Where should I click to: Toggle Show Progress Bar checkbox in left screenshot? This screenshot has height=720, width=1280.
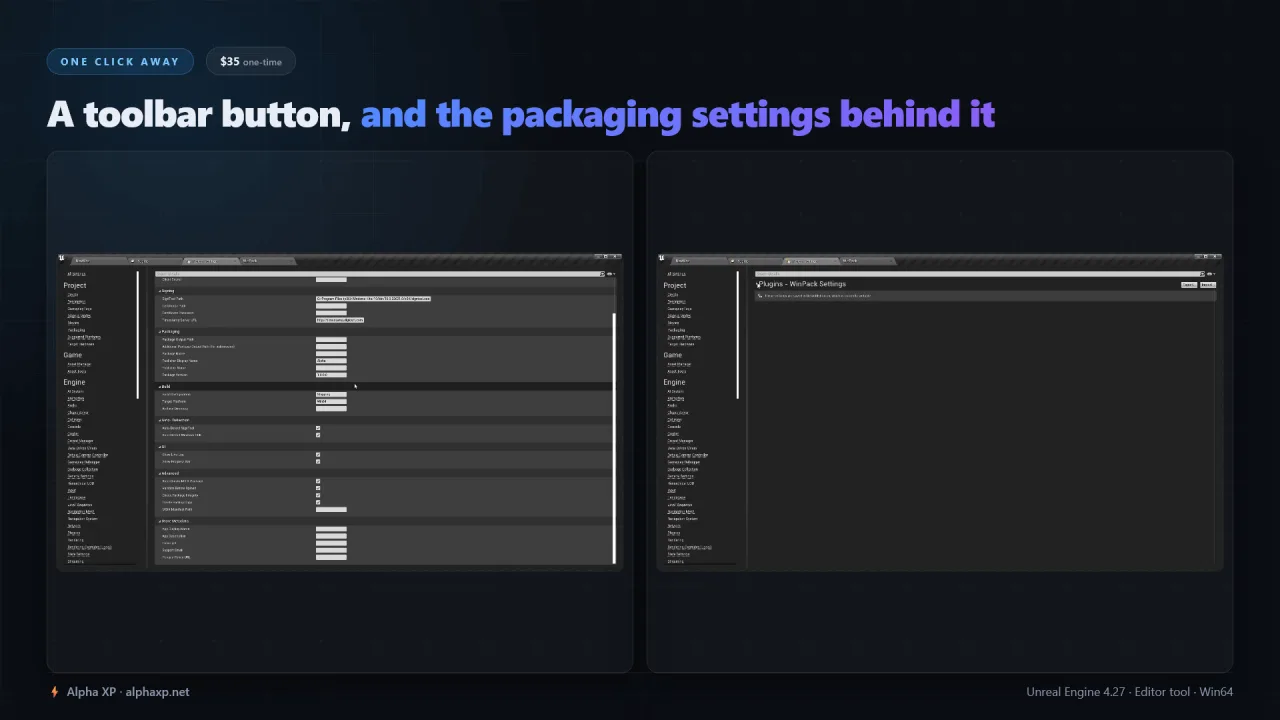pos(318,461)
